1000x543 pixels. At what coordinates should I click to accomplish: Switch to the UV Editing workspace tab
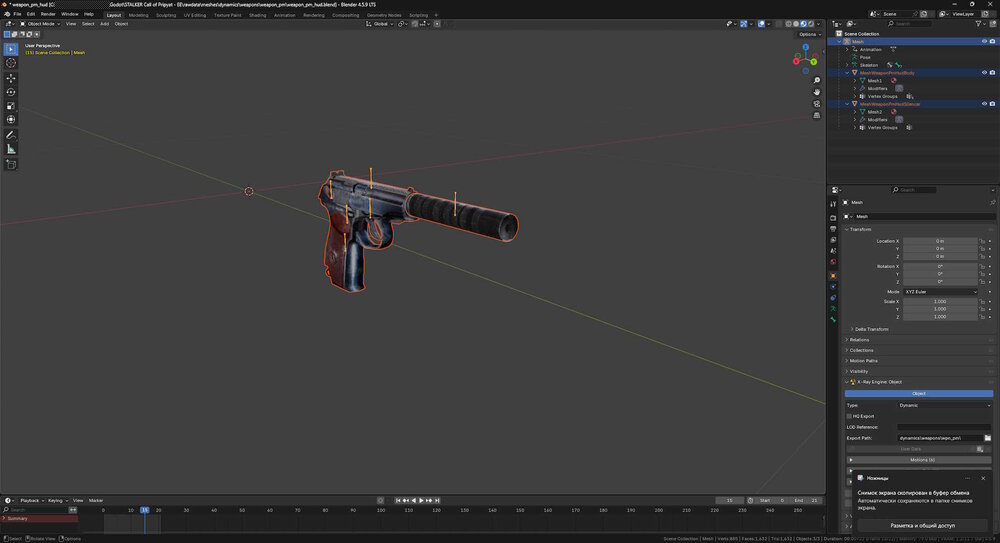(195, 15)
